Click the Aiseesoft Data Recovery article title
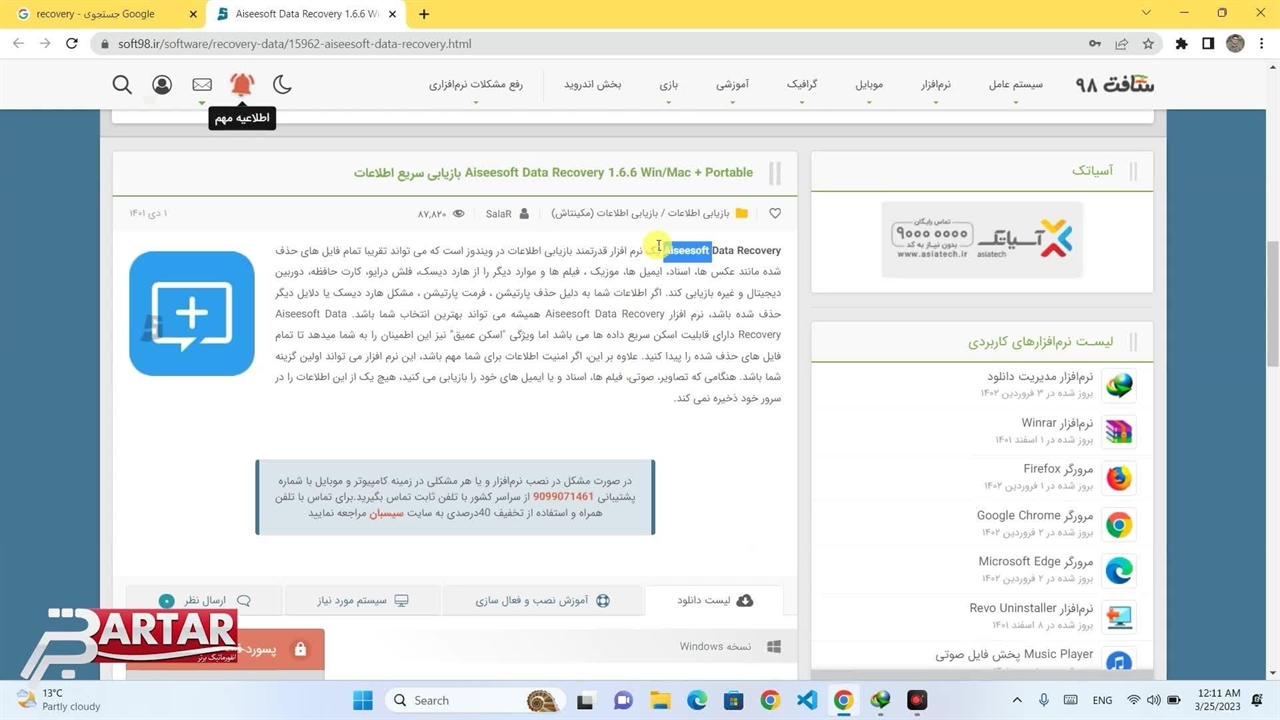Screen dimensions: 1280x720 coord(553,173)
